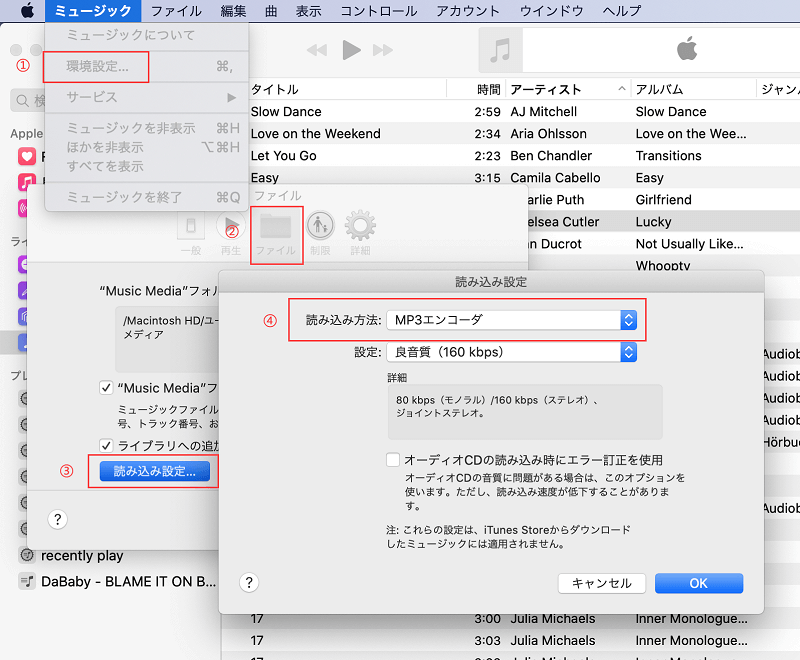Open the 設定 良音質 (160 kbps) dropdown
The height and width of the screenshot is (660, 800).
pyautogui.click(x=512, y=352)
